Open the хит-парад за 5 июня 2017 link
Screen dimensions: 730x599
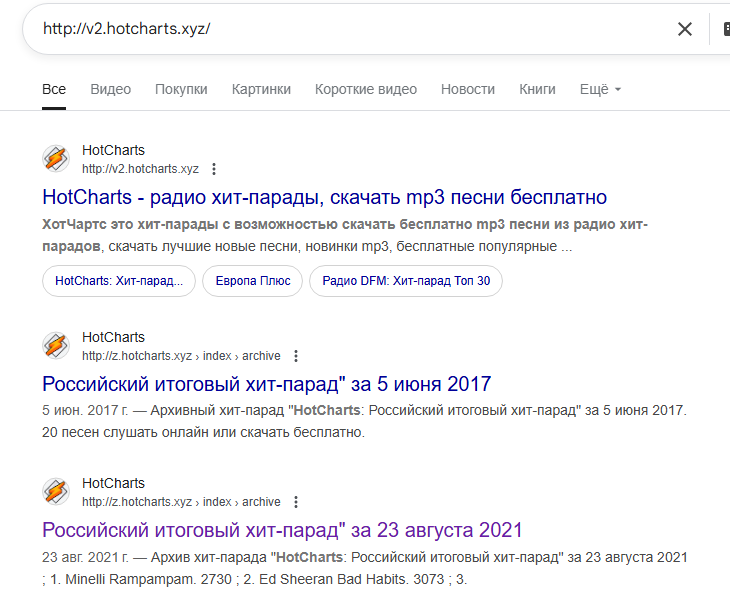(x=266, y=384)
